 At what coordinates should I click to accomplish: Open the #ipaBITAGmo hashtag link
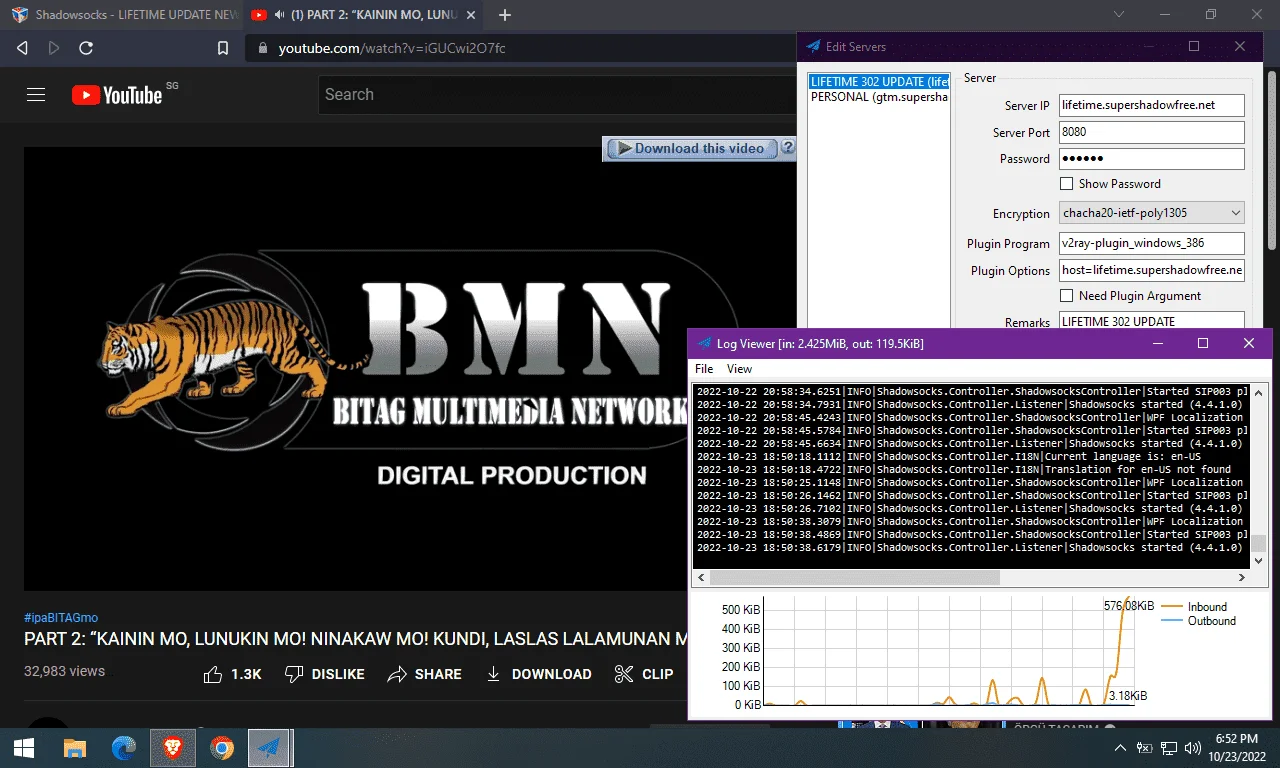(61, 617)
